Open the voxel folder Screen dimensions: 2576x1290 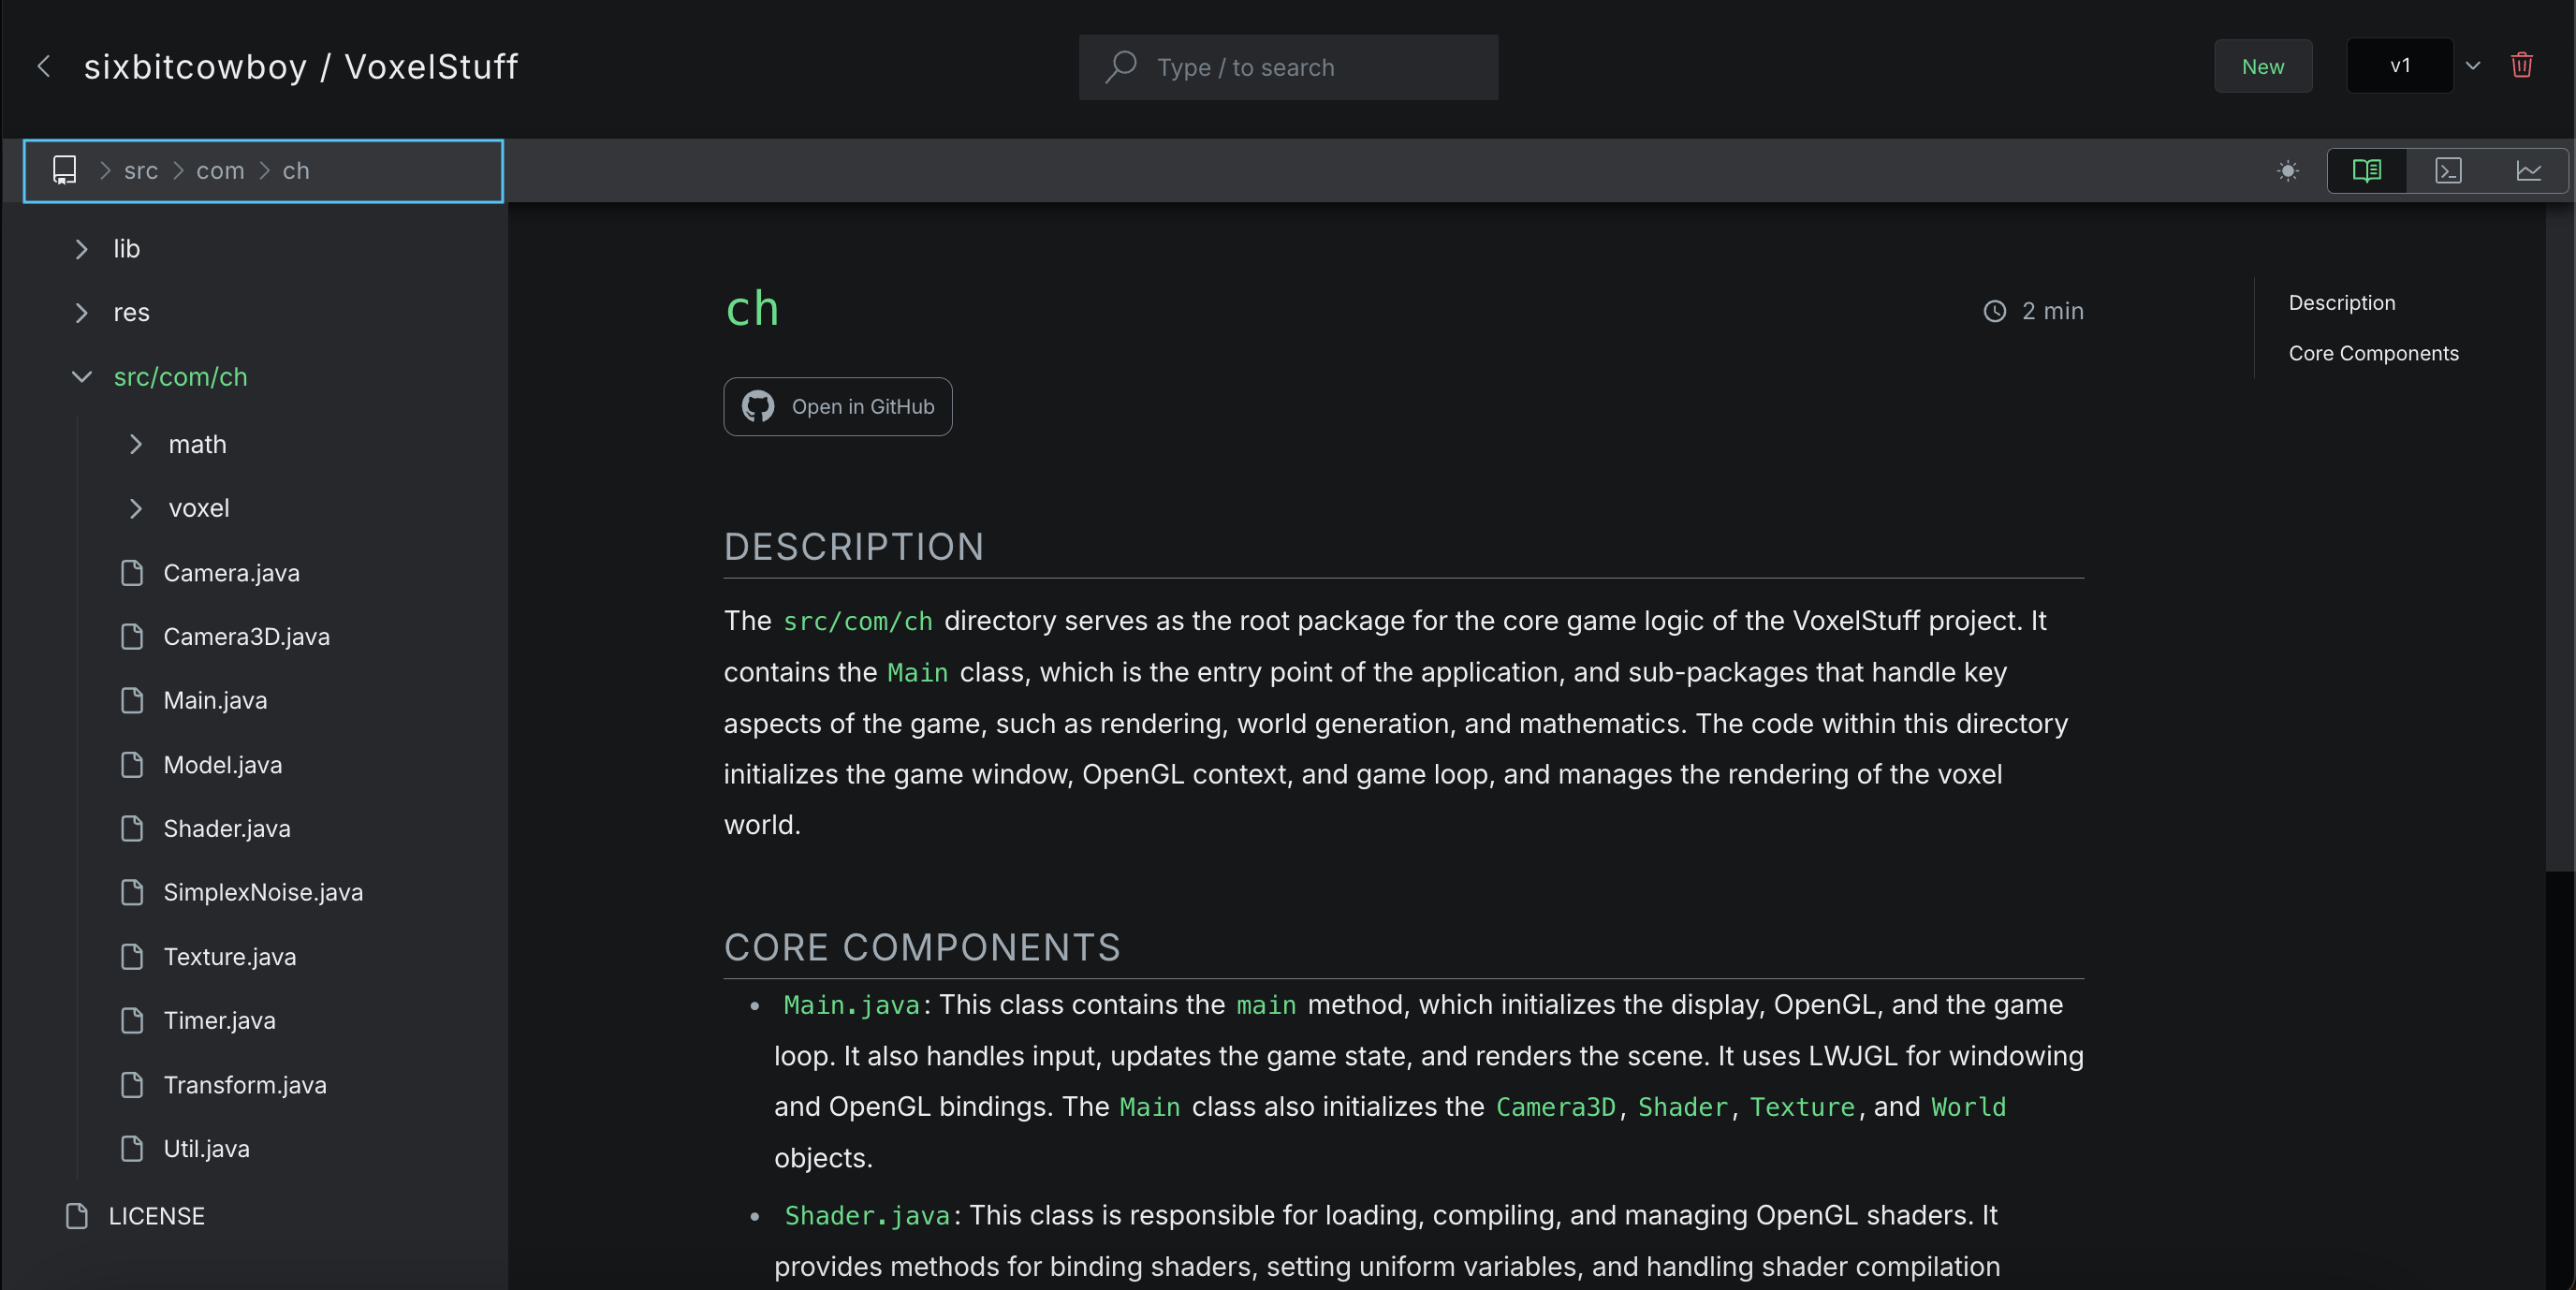[x=199, y=509]
